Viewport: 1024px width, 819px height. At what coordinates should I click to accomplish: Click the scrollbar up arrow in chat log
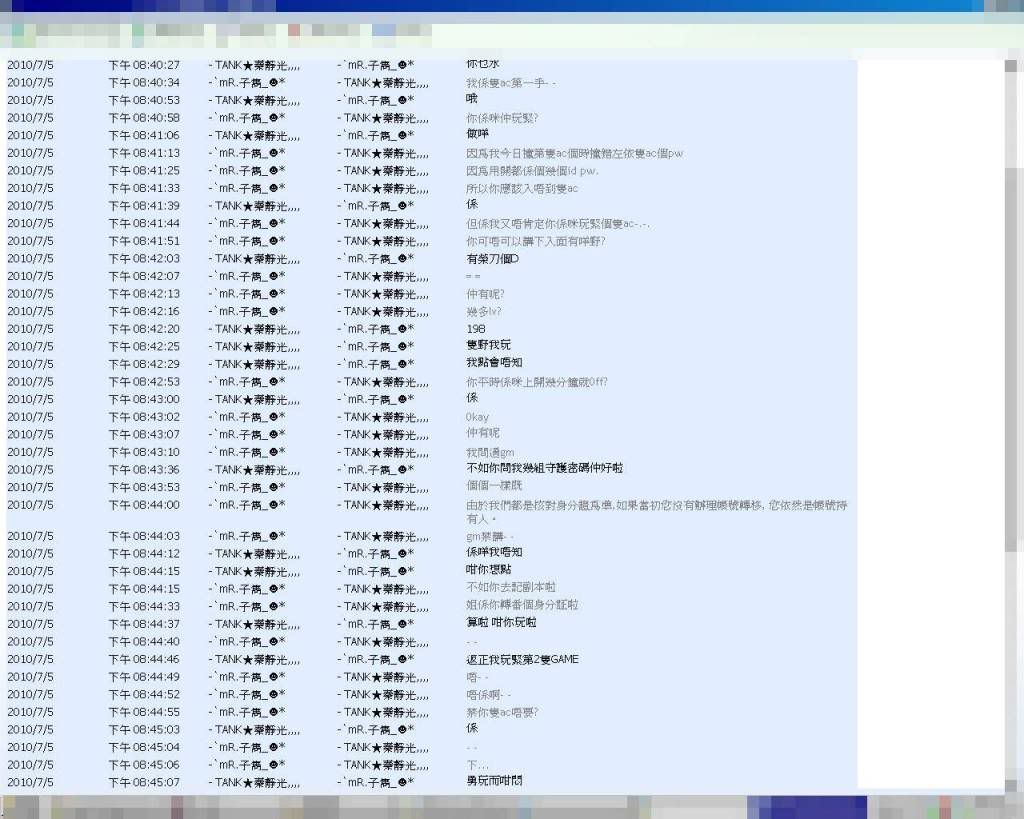(1014, 66)
